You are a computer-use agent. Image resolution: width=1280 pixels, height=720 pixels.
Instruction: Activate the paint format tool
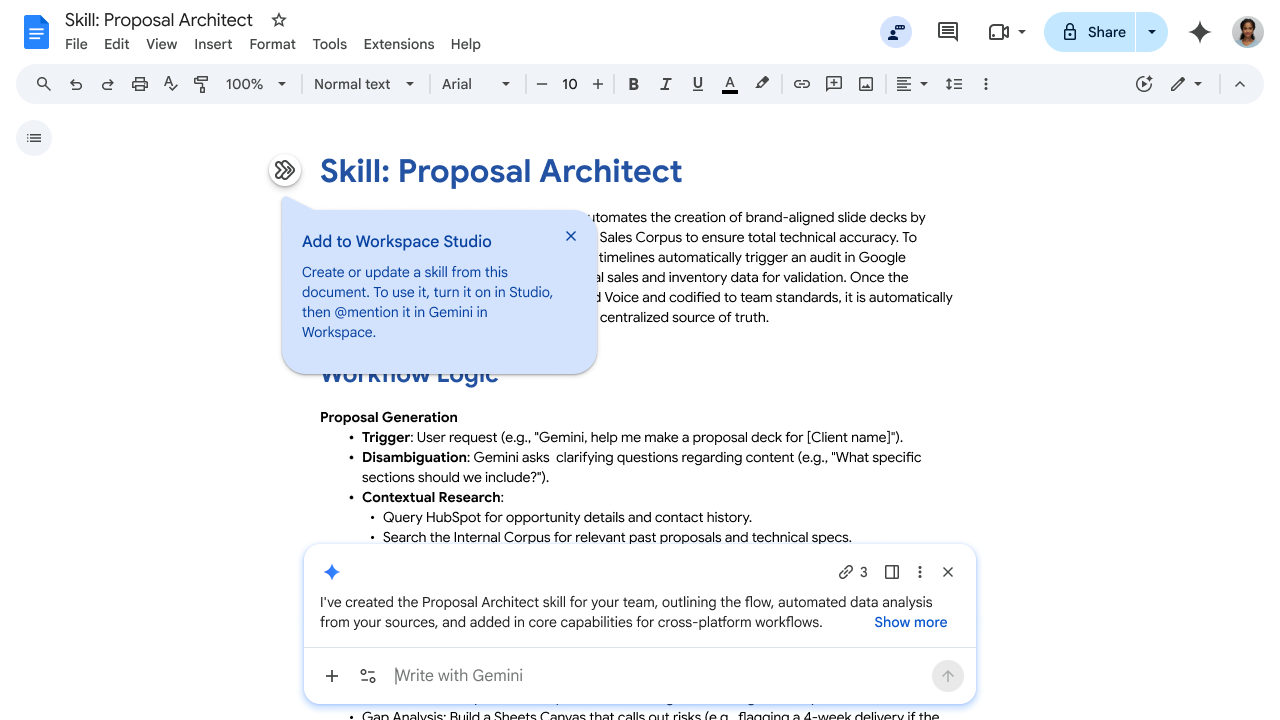(x=202, y=84)
